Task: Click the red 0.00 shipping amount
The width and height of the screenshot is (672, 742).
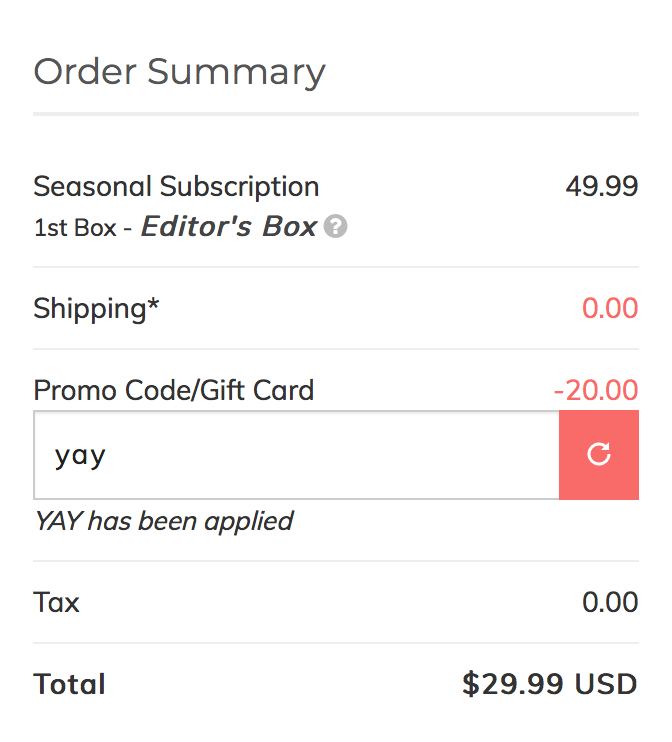Action: pyautogui.click(x=610, y=309)
